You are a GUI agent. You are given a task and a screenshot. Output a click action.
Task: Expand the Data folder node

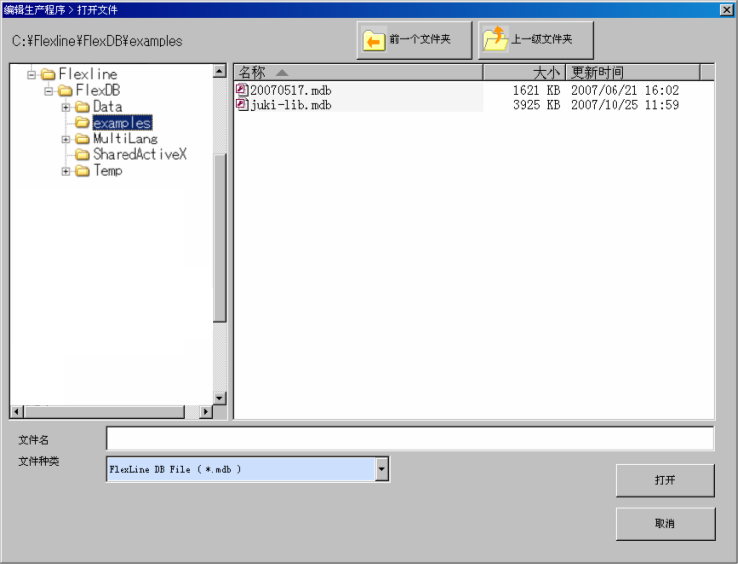(x=66, y=107)
